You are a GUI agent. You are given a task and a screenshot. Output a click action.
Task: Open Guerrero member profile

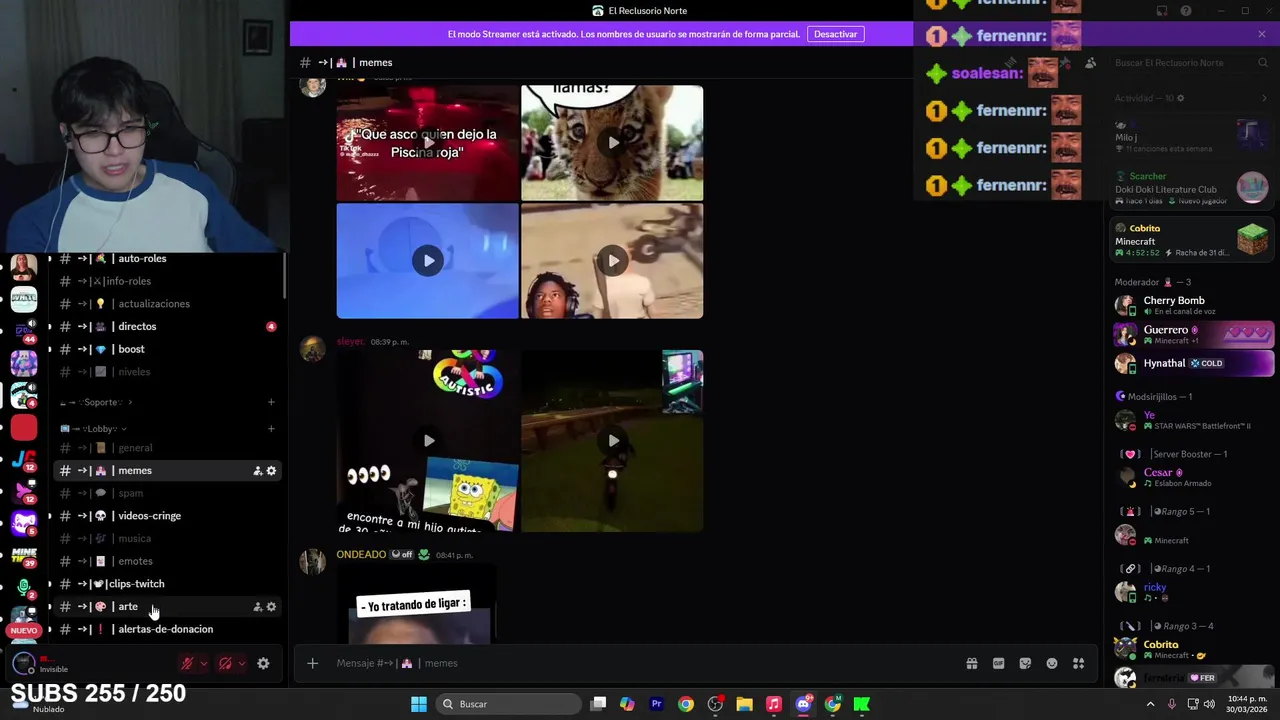click(x=1192, y=334)
